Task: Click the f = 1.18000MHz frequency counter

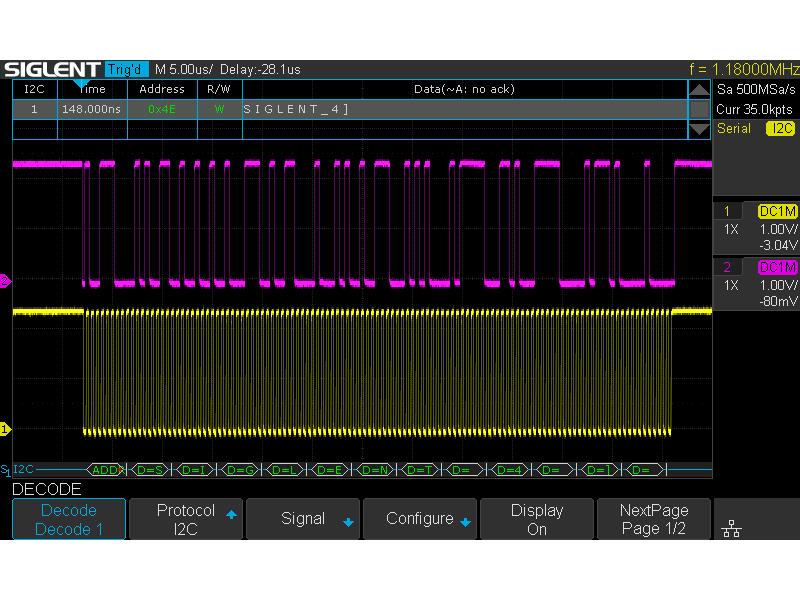Action: (x=744, y=69)
